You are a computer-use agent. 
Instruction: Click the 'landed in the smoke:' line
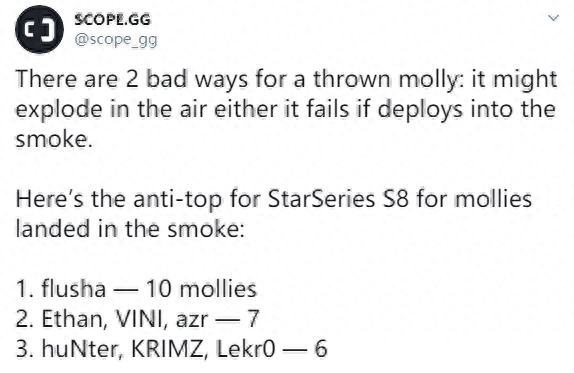pyautogui.click(x=130, y=229)
